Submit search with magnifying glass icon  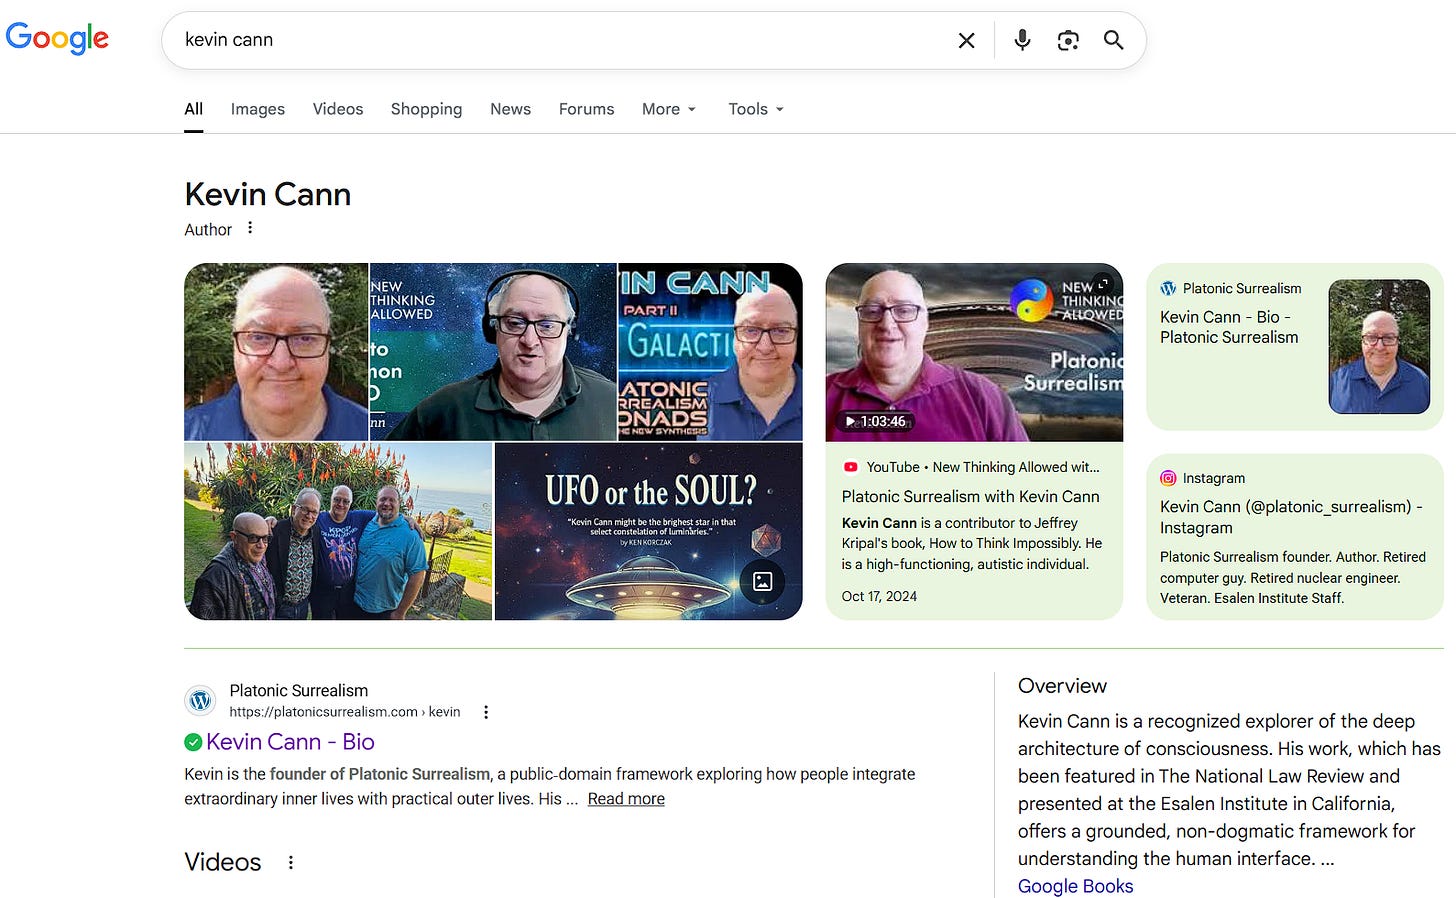coord(1113,40)
